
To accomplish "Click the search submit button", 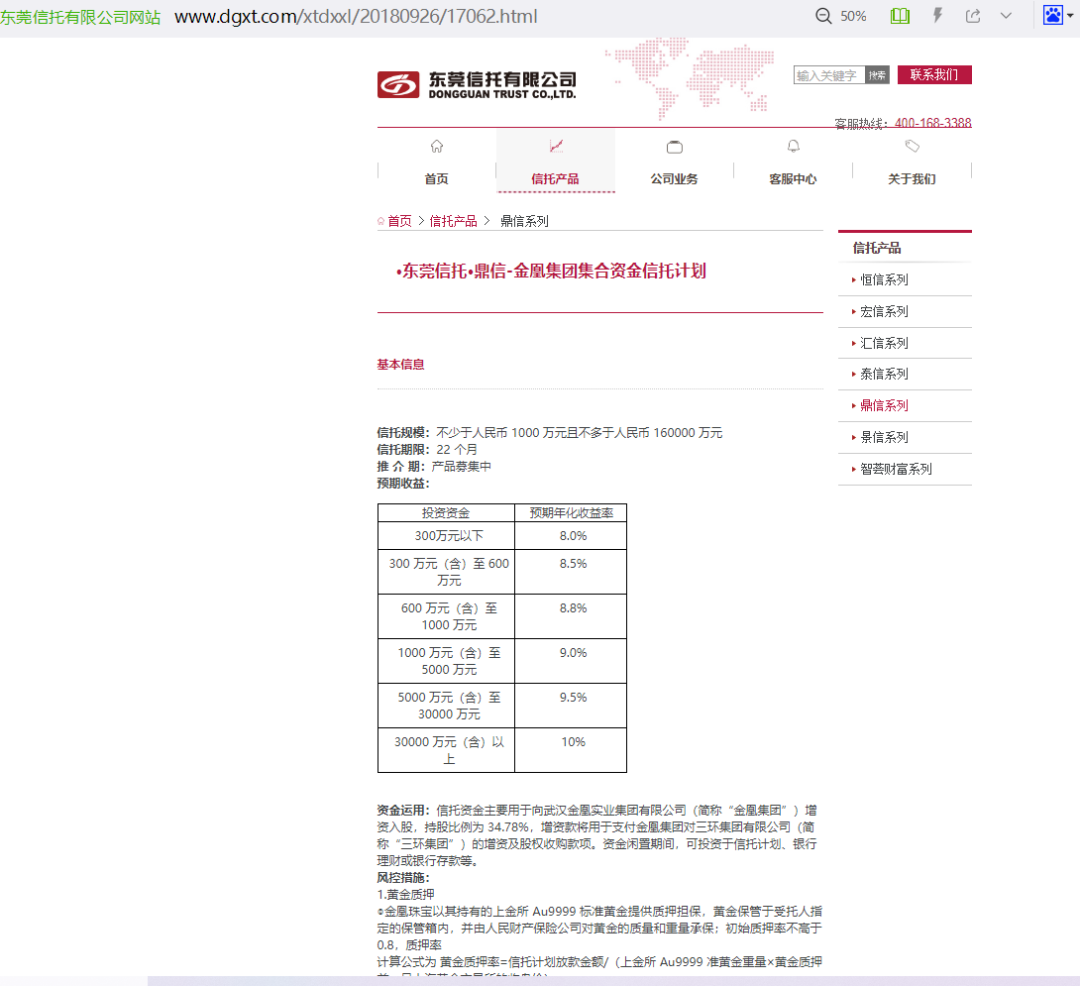I will point(877,75).
